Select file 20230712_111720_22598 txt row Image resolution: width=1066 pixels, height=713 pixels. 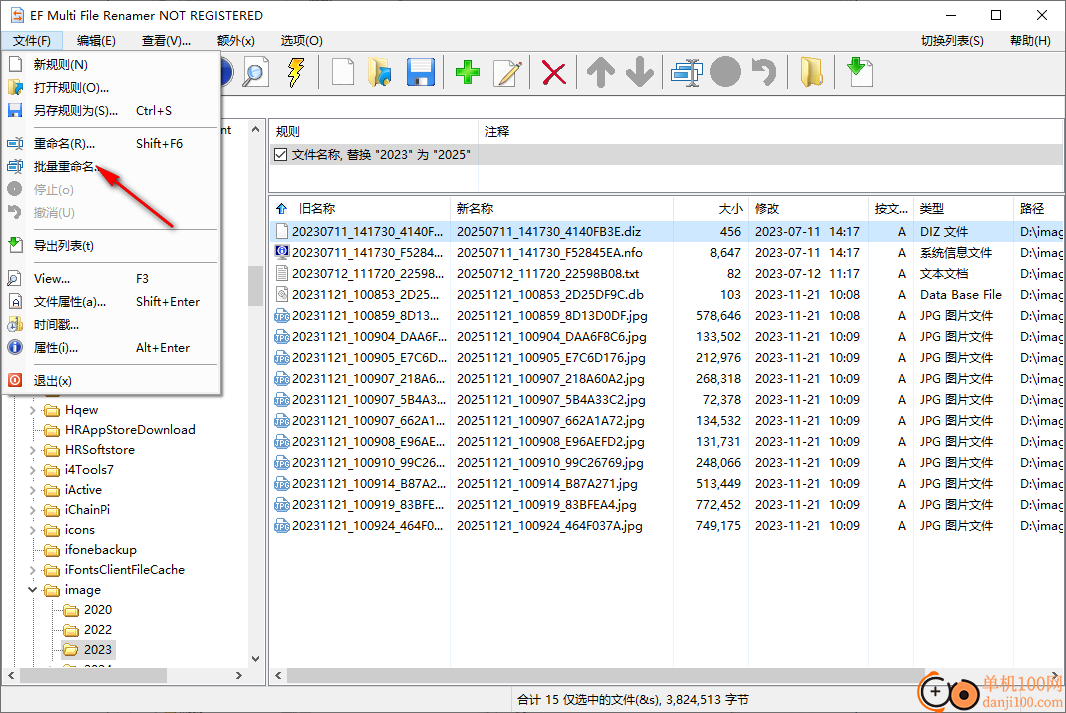click(667, 273)
